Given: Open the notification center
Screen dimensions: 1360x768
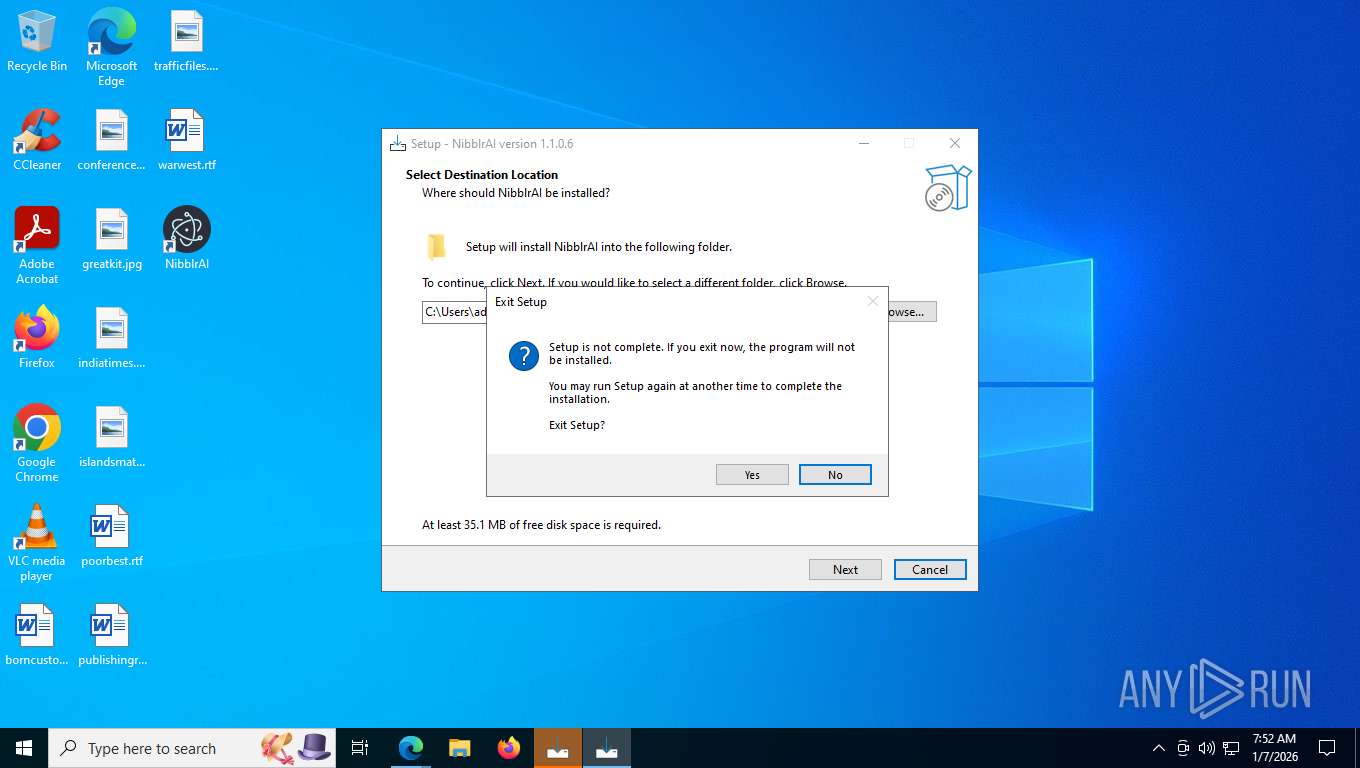Looking at the screenshot, I should point(1327,748).
